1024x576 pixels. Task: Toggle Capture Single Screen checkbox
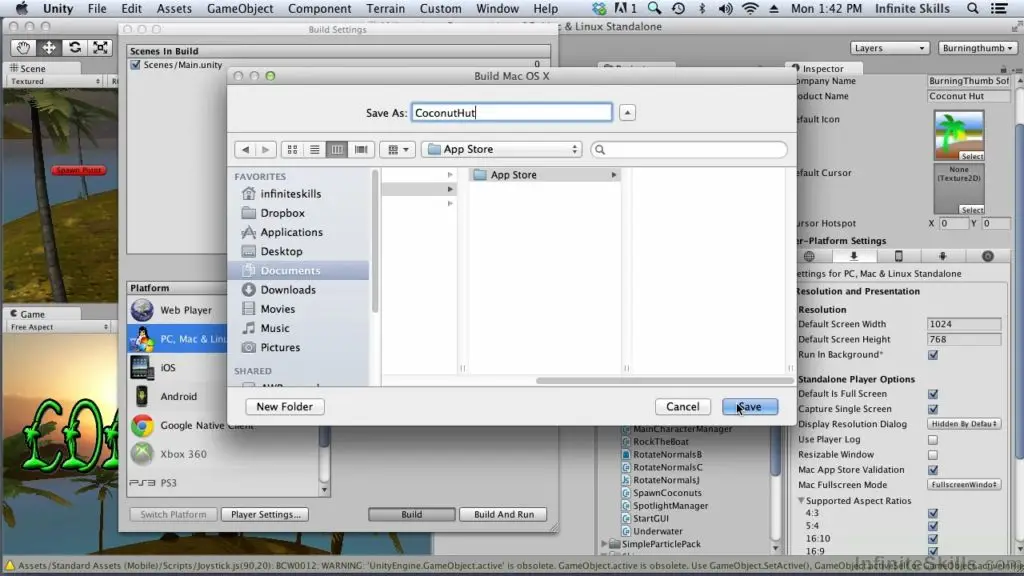(x=933, y=409)
